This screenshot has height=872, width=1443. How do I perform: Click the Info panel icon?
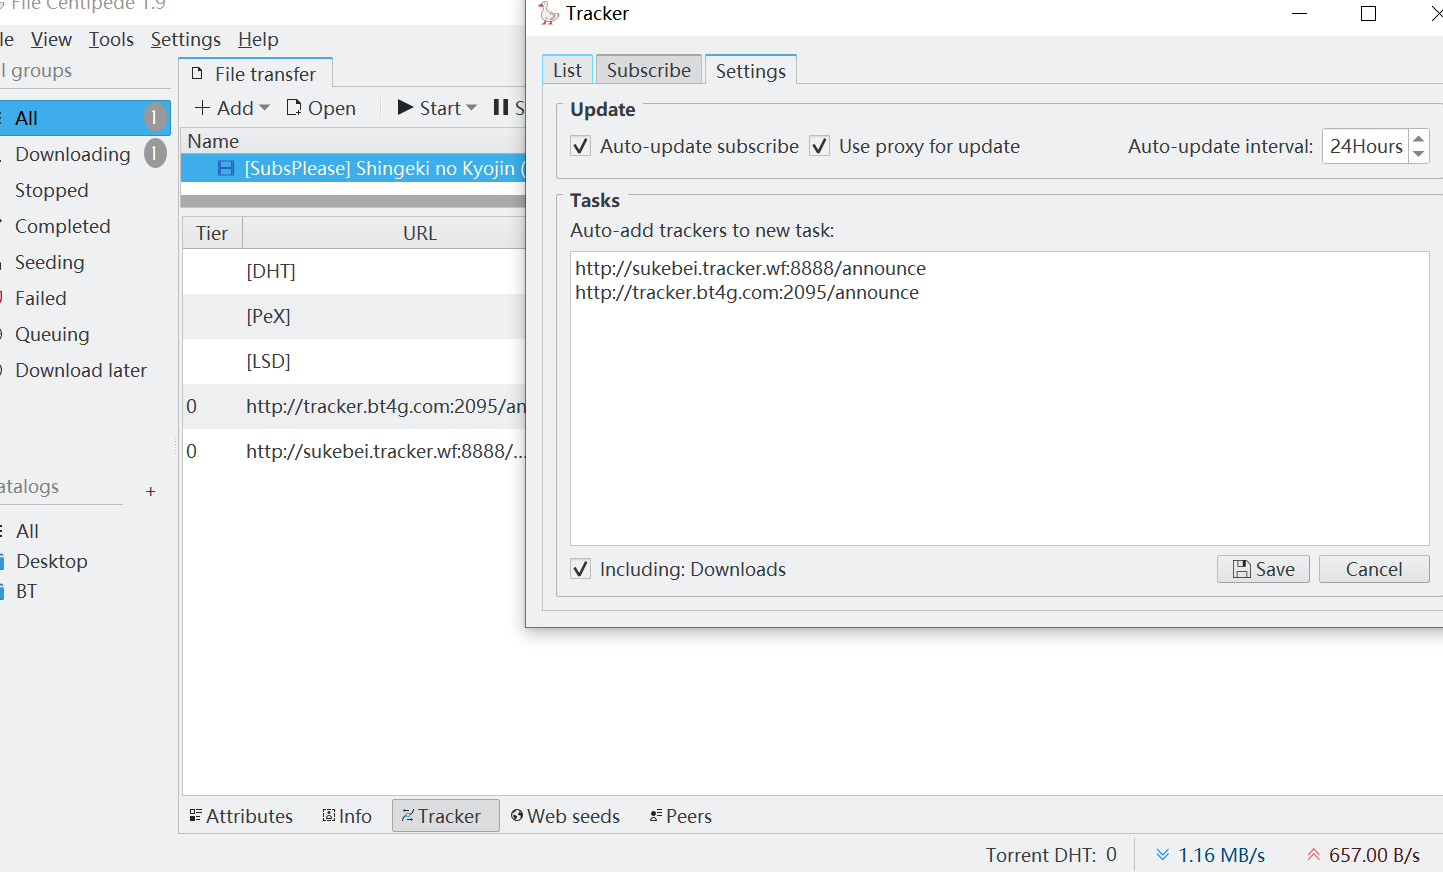click(x=328, y=815)
